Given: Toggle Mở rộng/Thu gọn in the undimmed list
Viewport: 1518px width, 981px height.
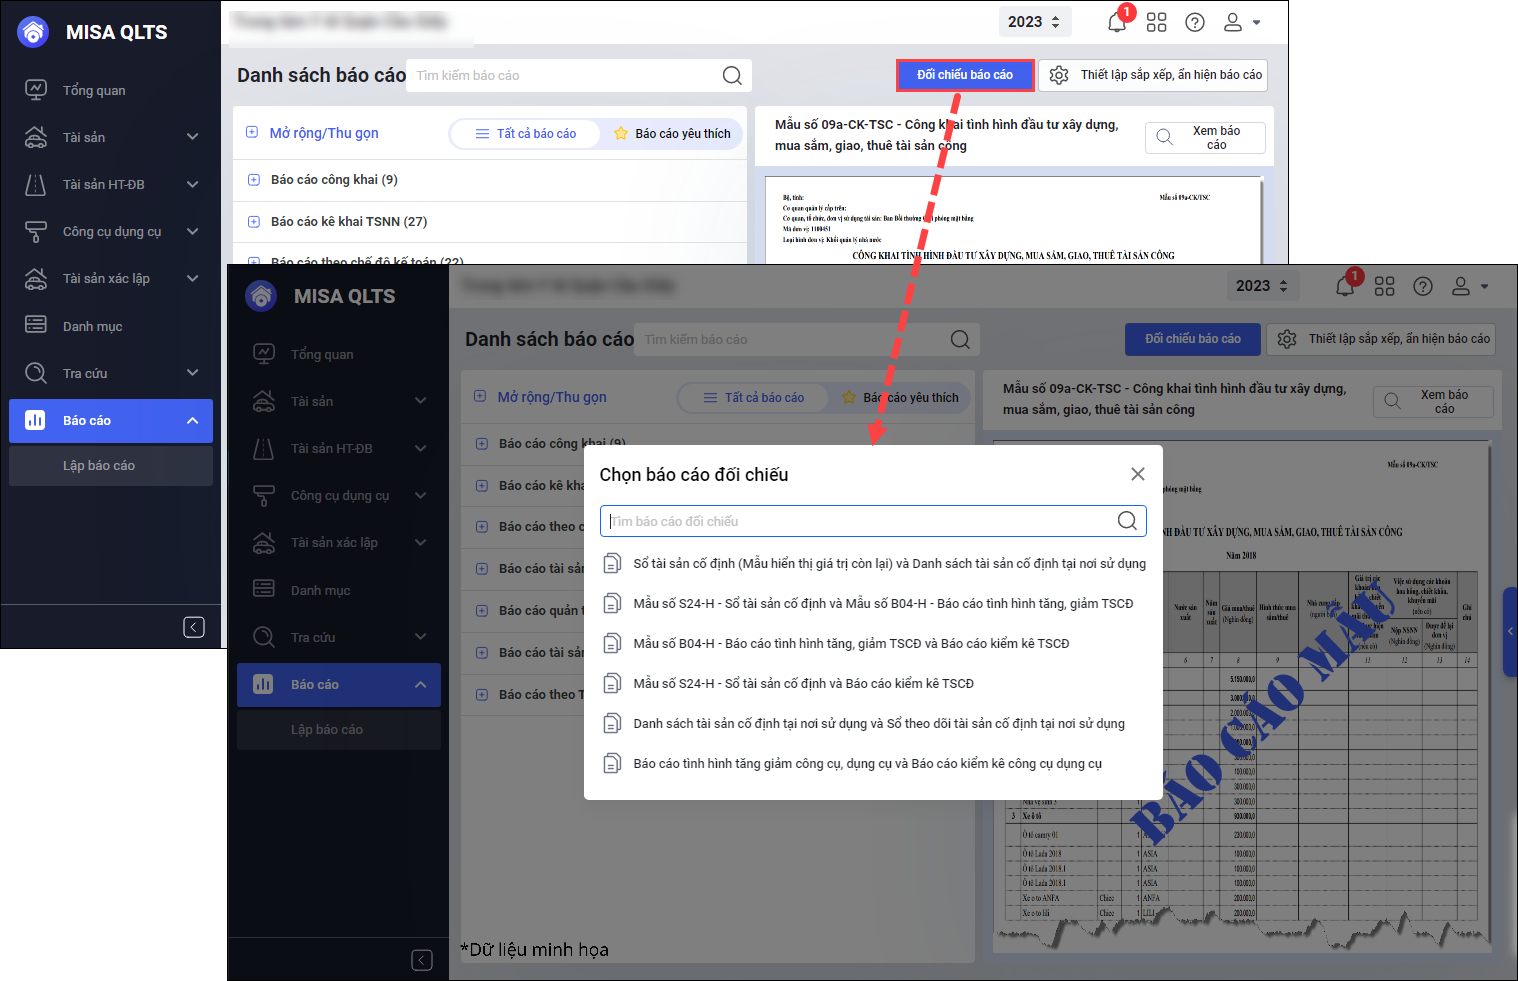Looking at the screenshot, I should pyautogui.click(x=312, y=133).
